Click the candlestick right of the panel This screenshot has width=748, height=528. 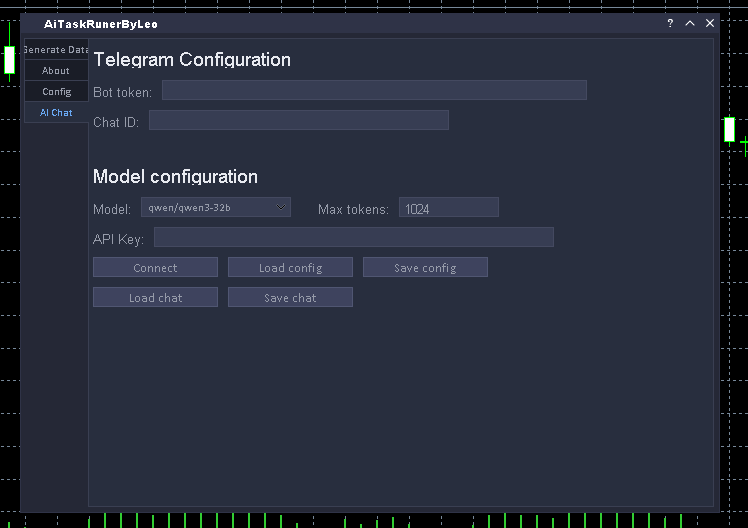pos(729,129)
